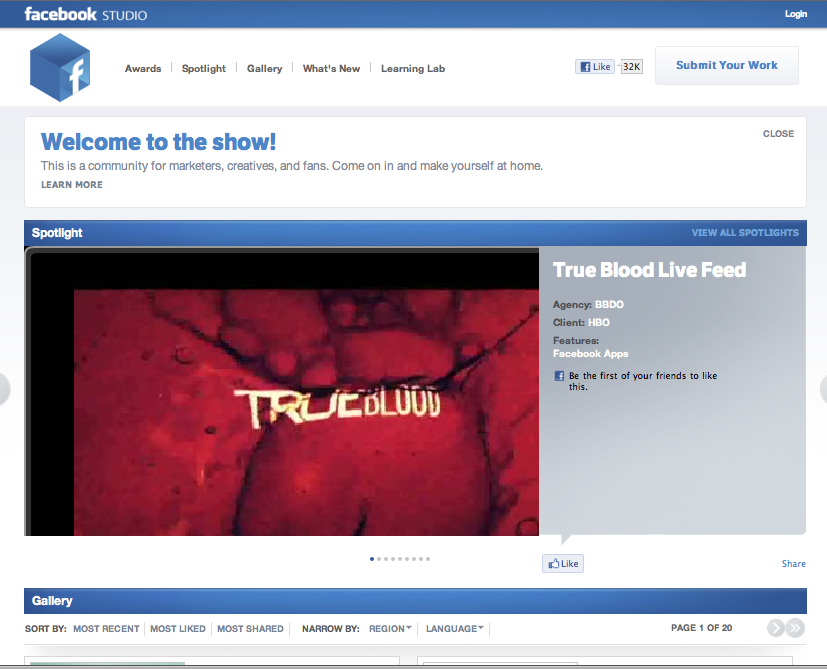Open the Learning Lab section
827x669 pixels.
point(413,69)
